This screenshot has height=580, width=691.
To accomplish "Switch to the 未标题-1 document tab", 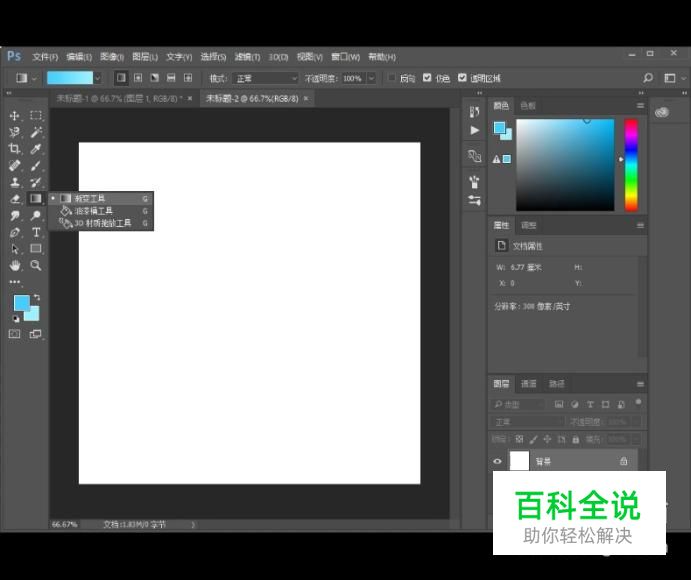I will point(119,98).
